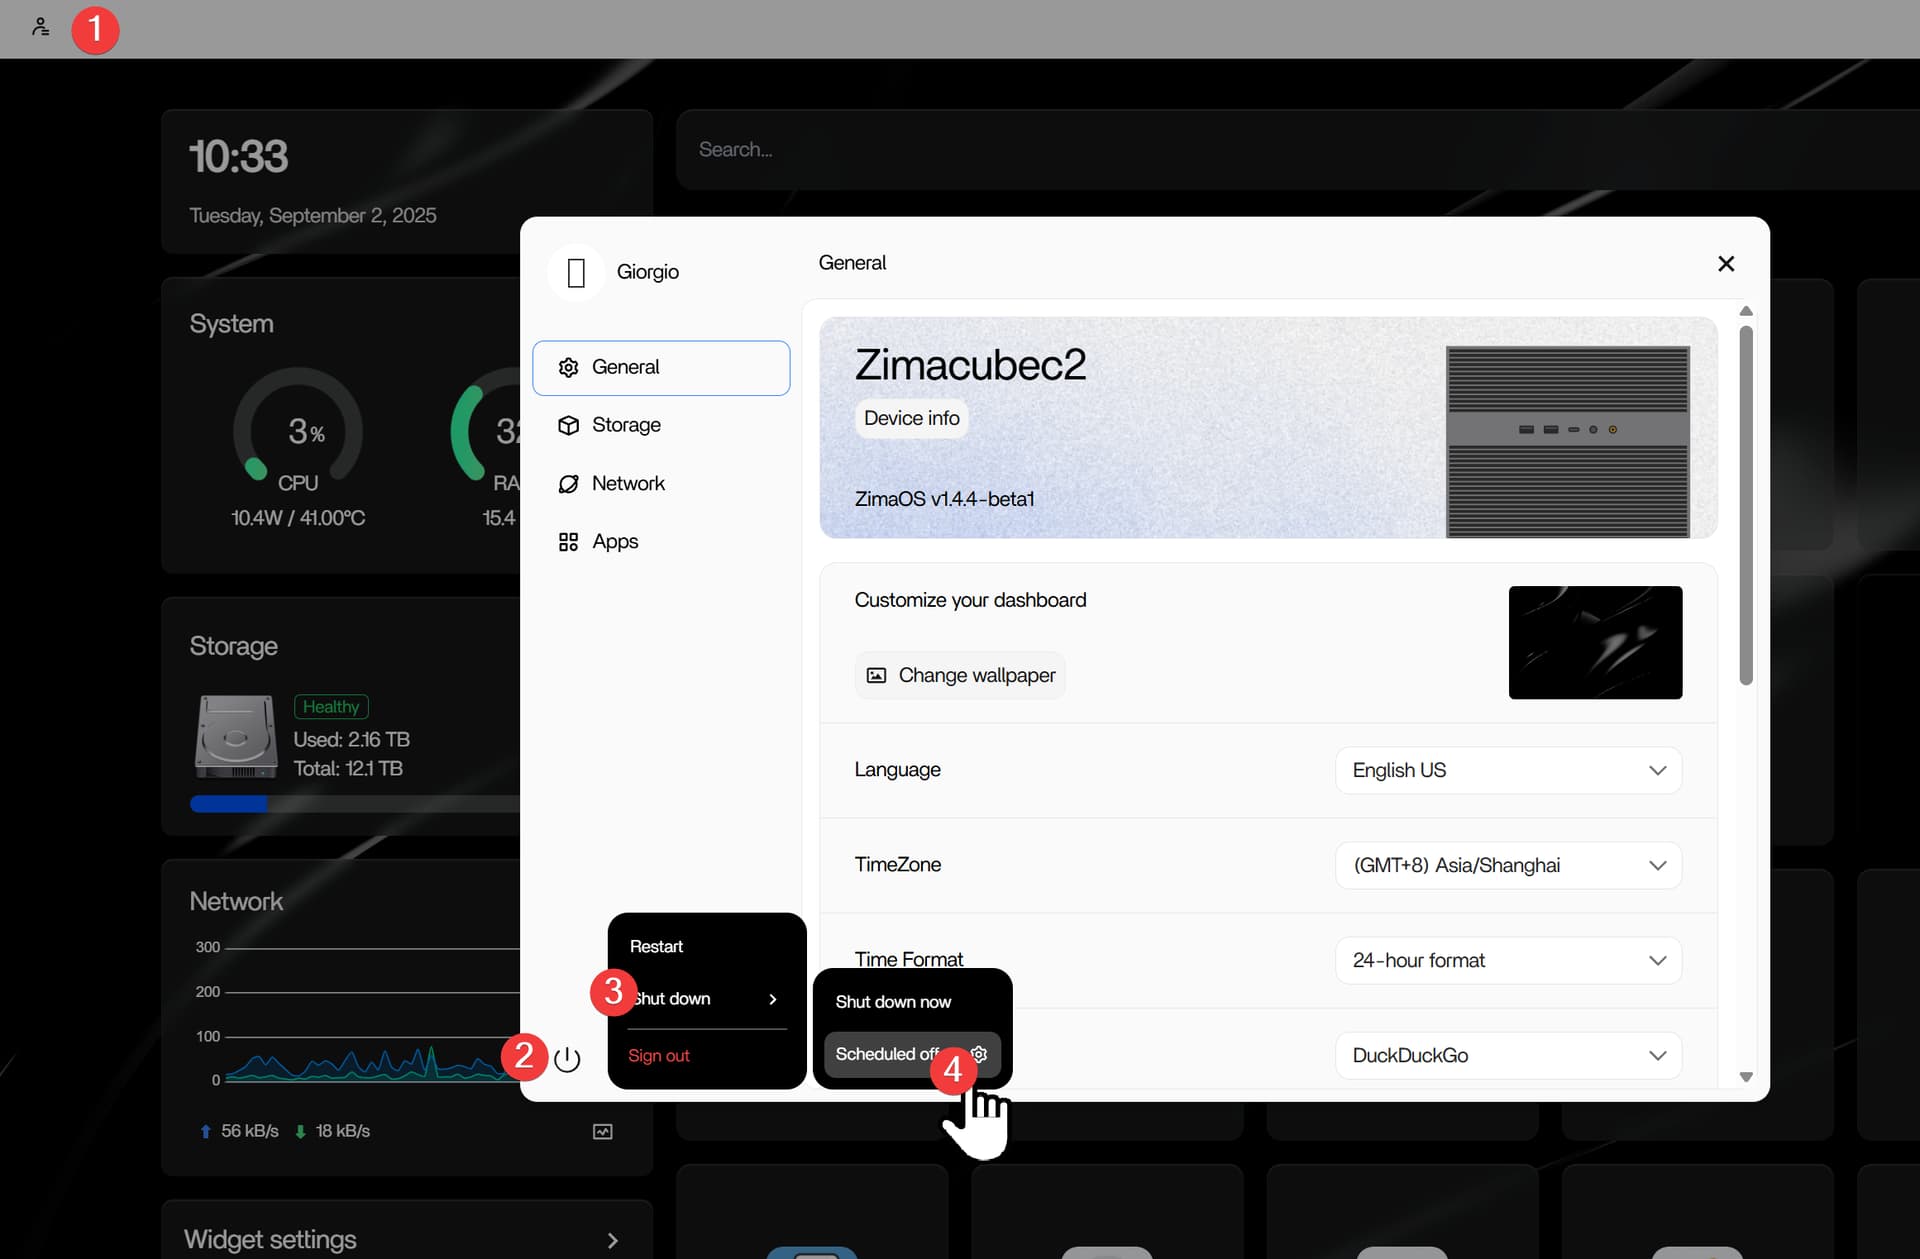Select Shut down now option

pos(893,1001)
